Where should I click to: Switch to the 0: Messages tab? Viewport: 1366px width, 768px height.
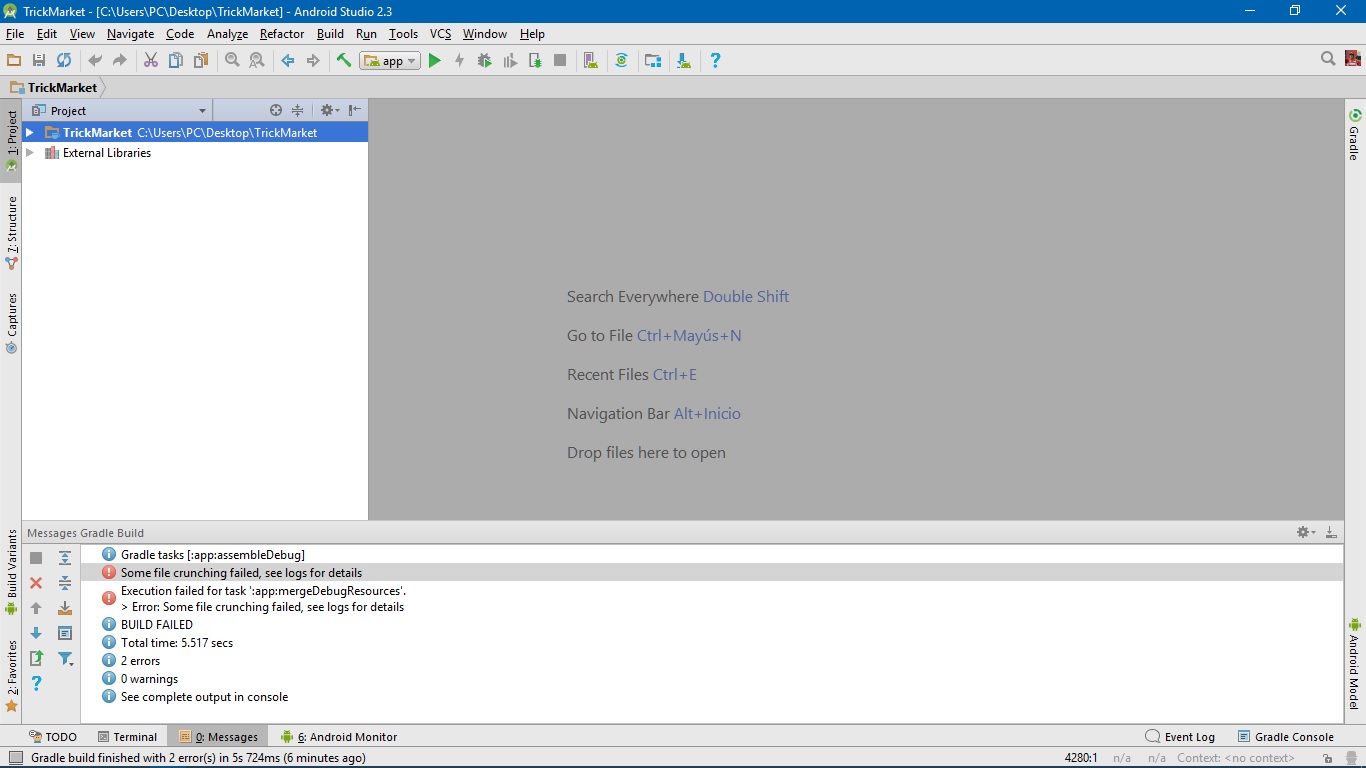click(x=218, y=737)
